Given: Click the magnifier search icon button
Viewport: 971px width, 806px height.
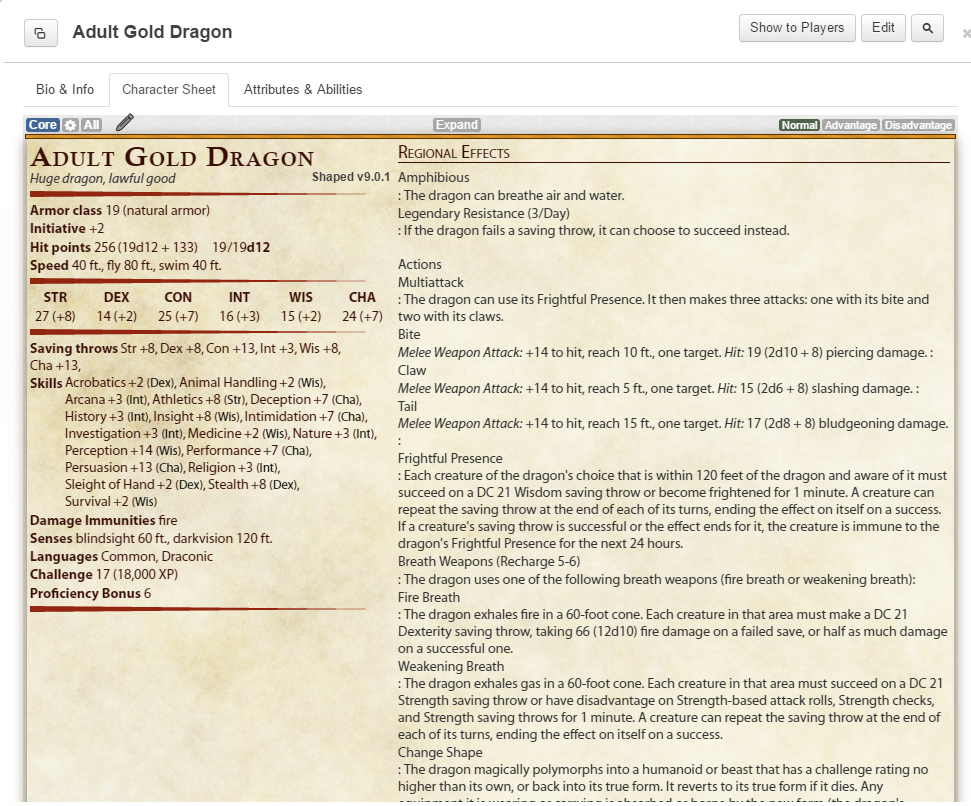Looking at the screenshot, I should (x=927, y=28).
